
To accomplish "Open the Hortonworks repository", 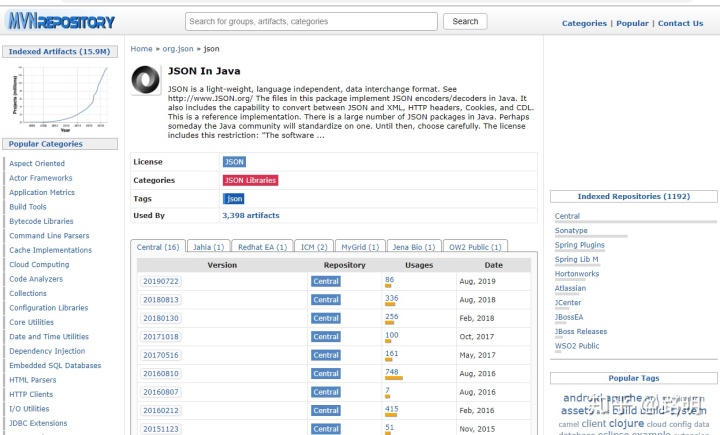I will click(577, 273).
